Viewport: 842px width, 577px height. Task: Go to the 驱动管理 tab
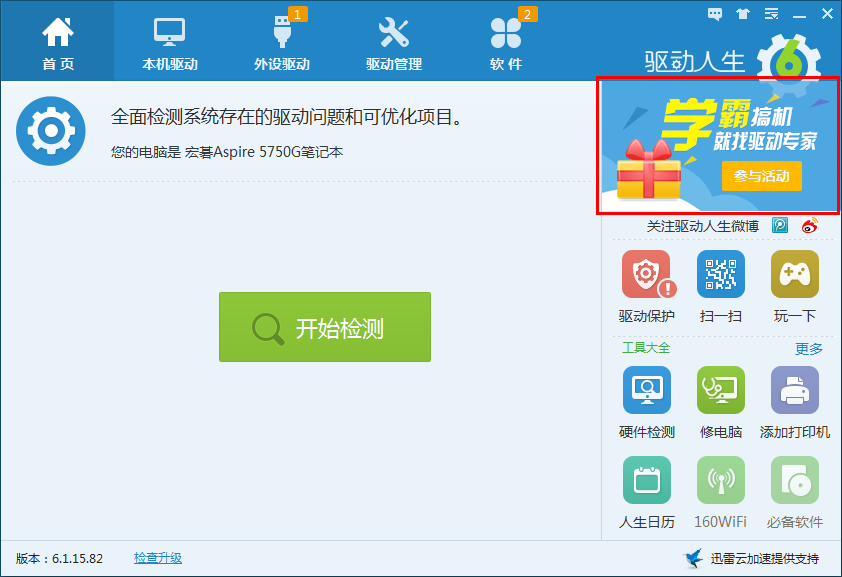(x=394, y=41)
